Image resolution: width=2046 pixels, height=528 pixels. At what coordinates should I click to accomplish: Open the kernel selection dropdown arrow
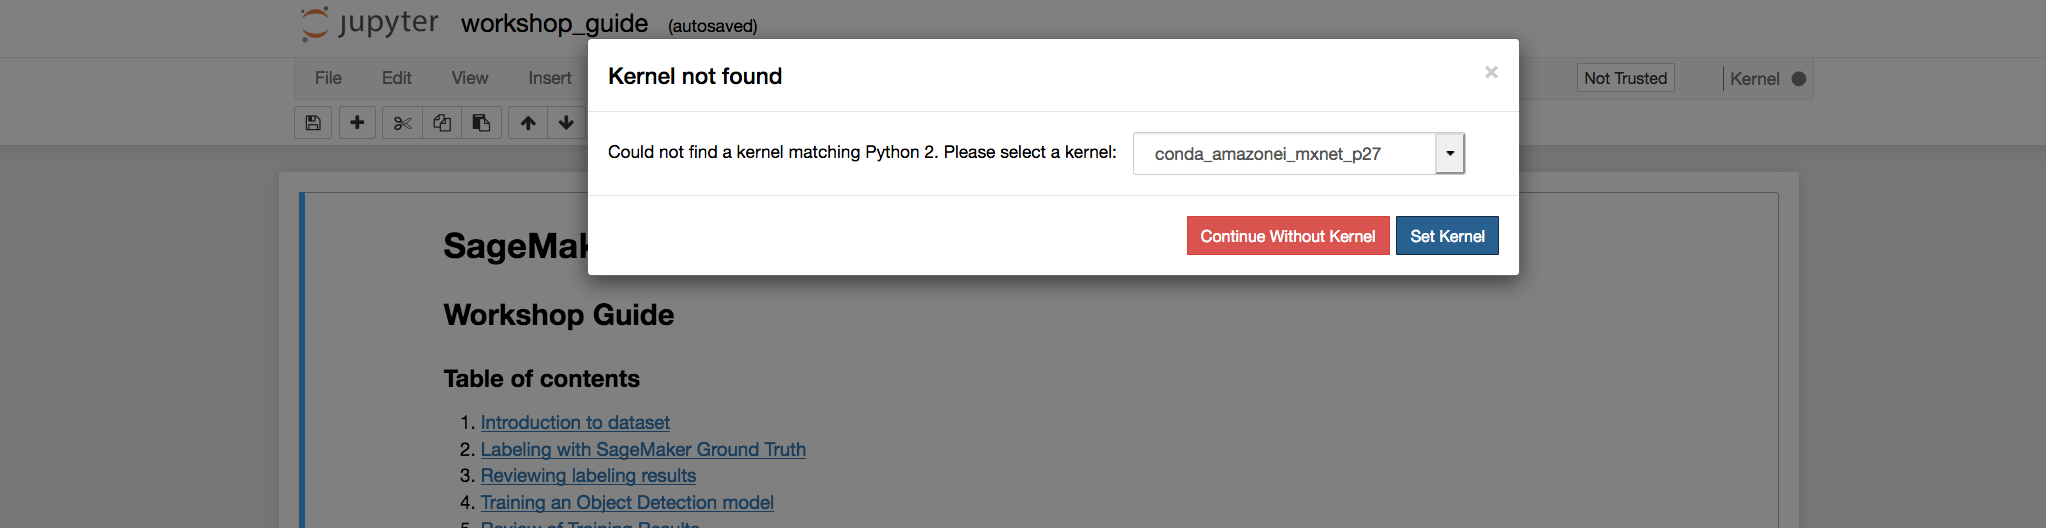click(x=1450, y=153)
